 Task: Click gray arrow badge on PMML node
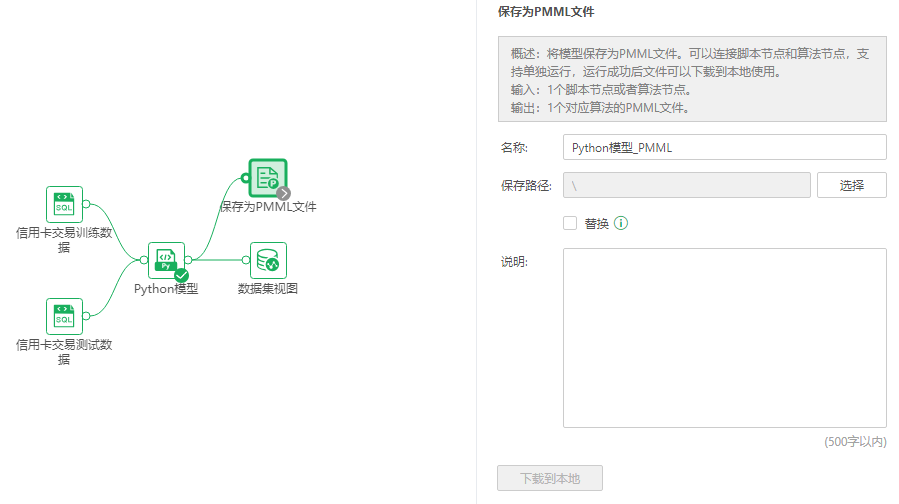[284, 193]
